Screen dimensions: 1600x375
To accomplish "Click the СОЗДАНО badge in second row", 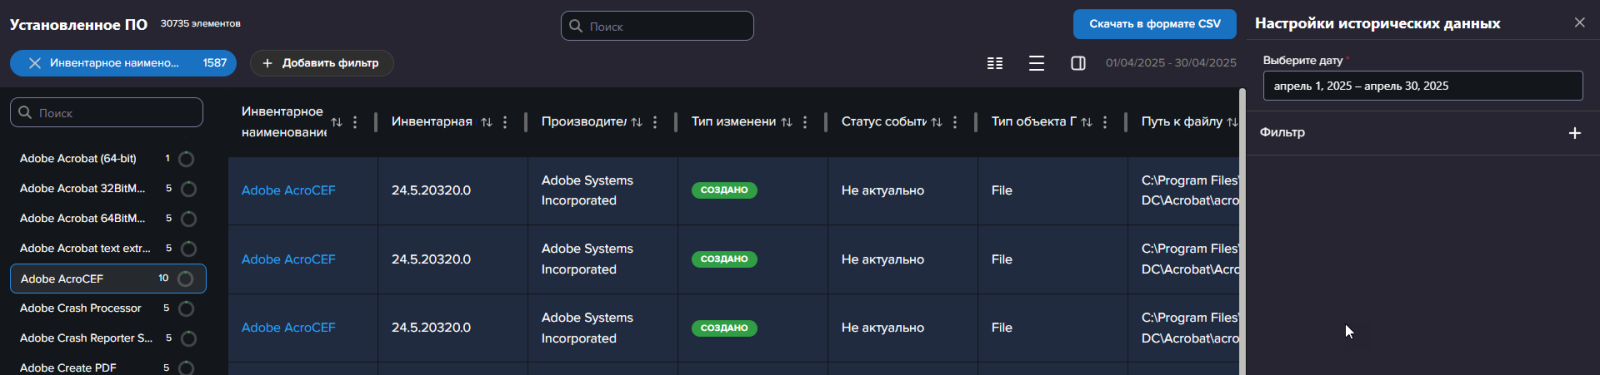I will [x=724, y=260].
